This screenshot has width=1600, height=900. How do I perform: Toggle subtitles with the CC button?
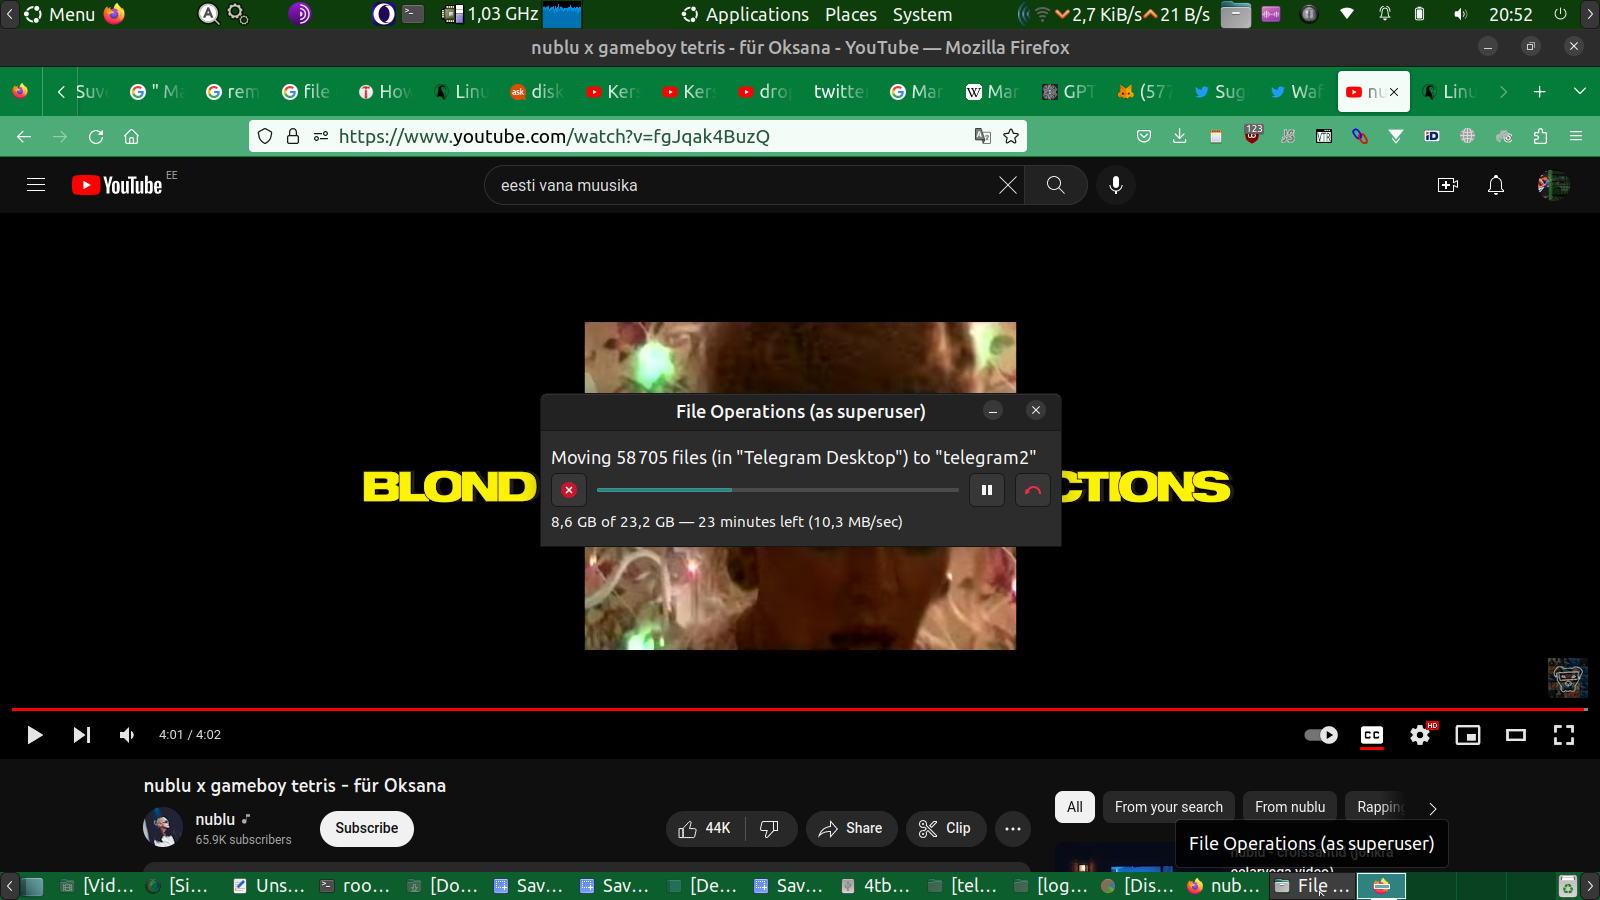1372,735
